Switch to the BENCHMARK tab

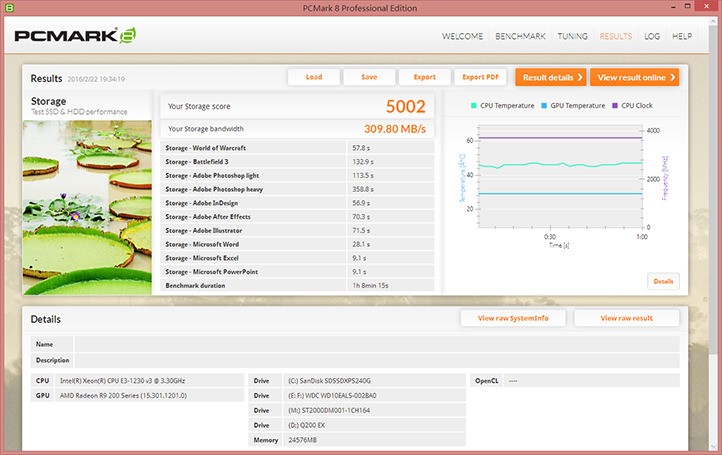[522, 37]
